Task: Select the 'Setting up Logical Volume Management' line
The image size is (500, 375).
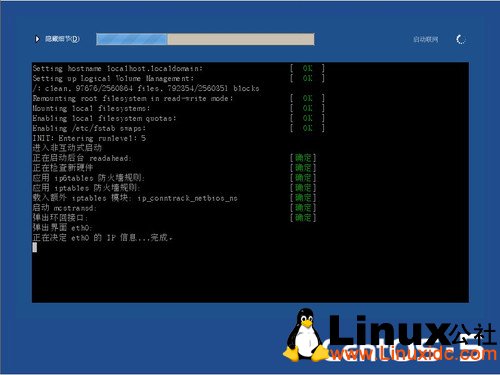Action: 113,79
